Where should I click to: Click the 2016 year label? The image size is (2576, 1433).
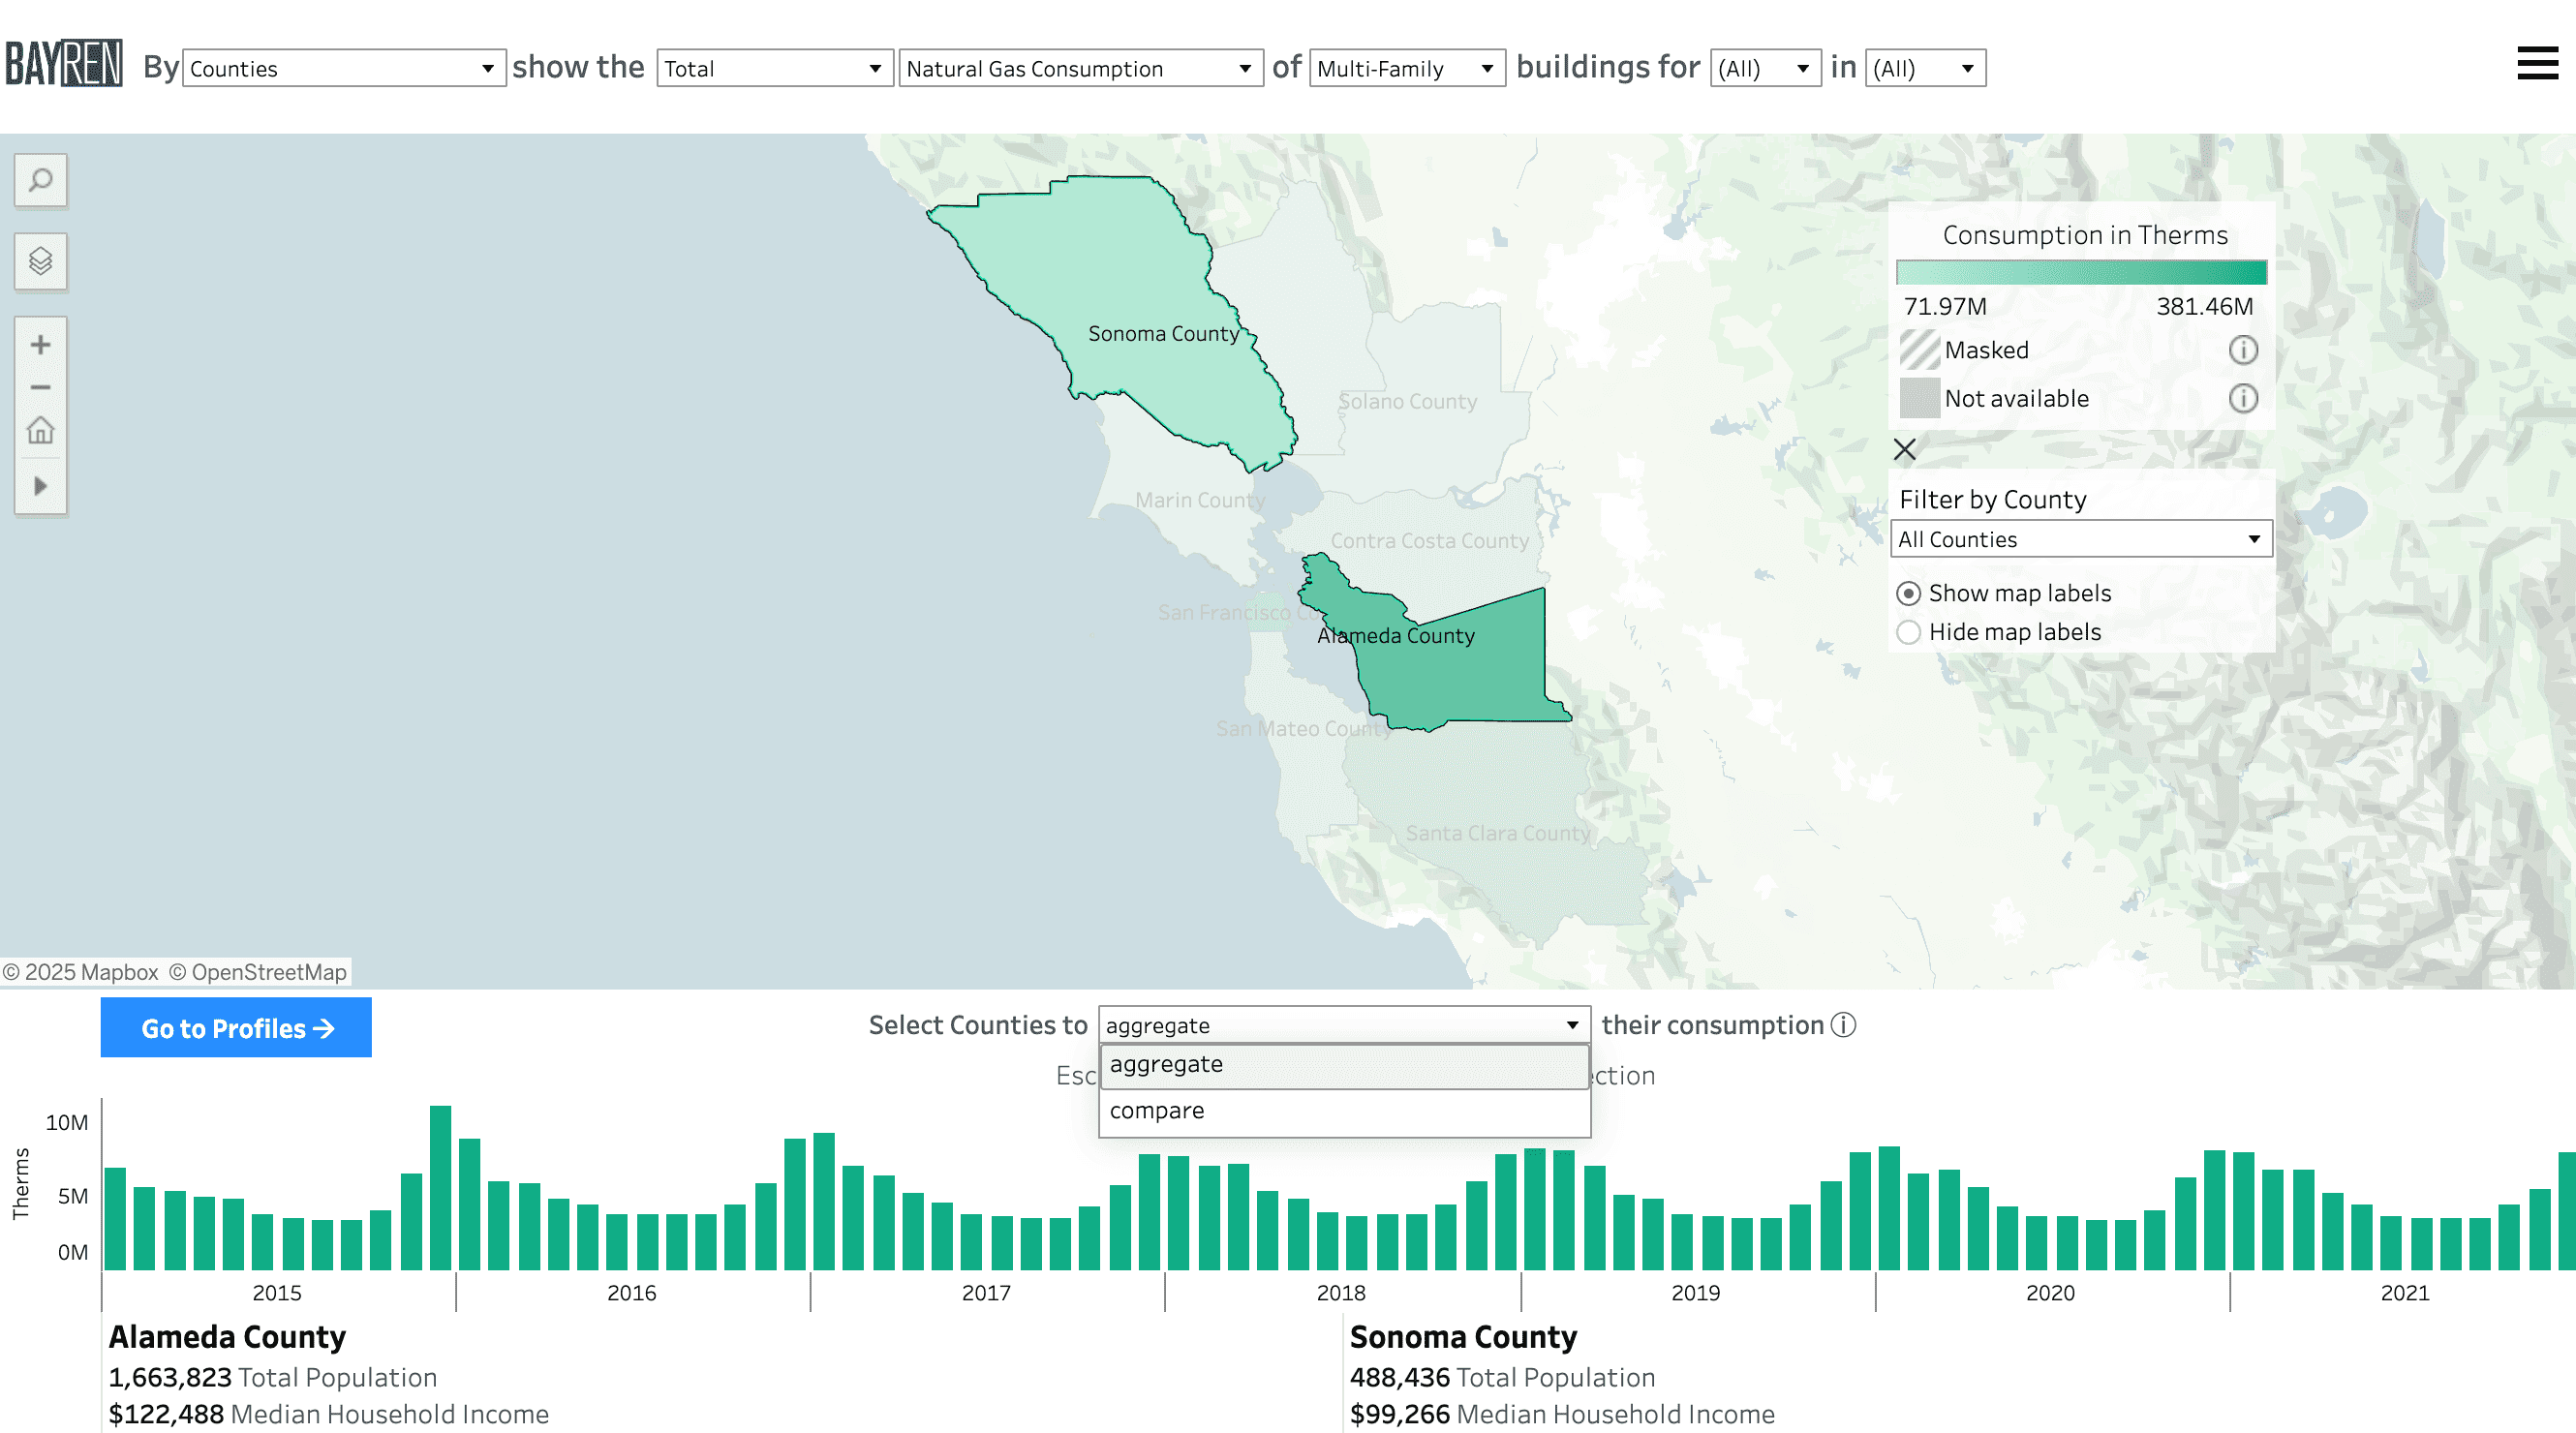(x=632, y=1292)
